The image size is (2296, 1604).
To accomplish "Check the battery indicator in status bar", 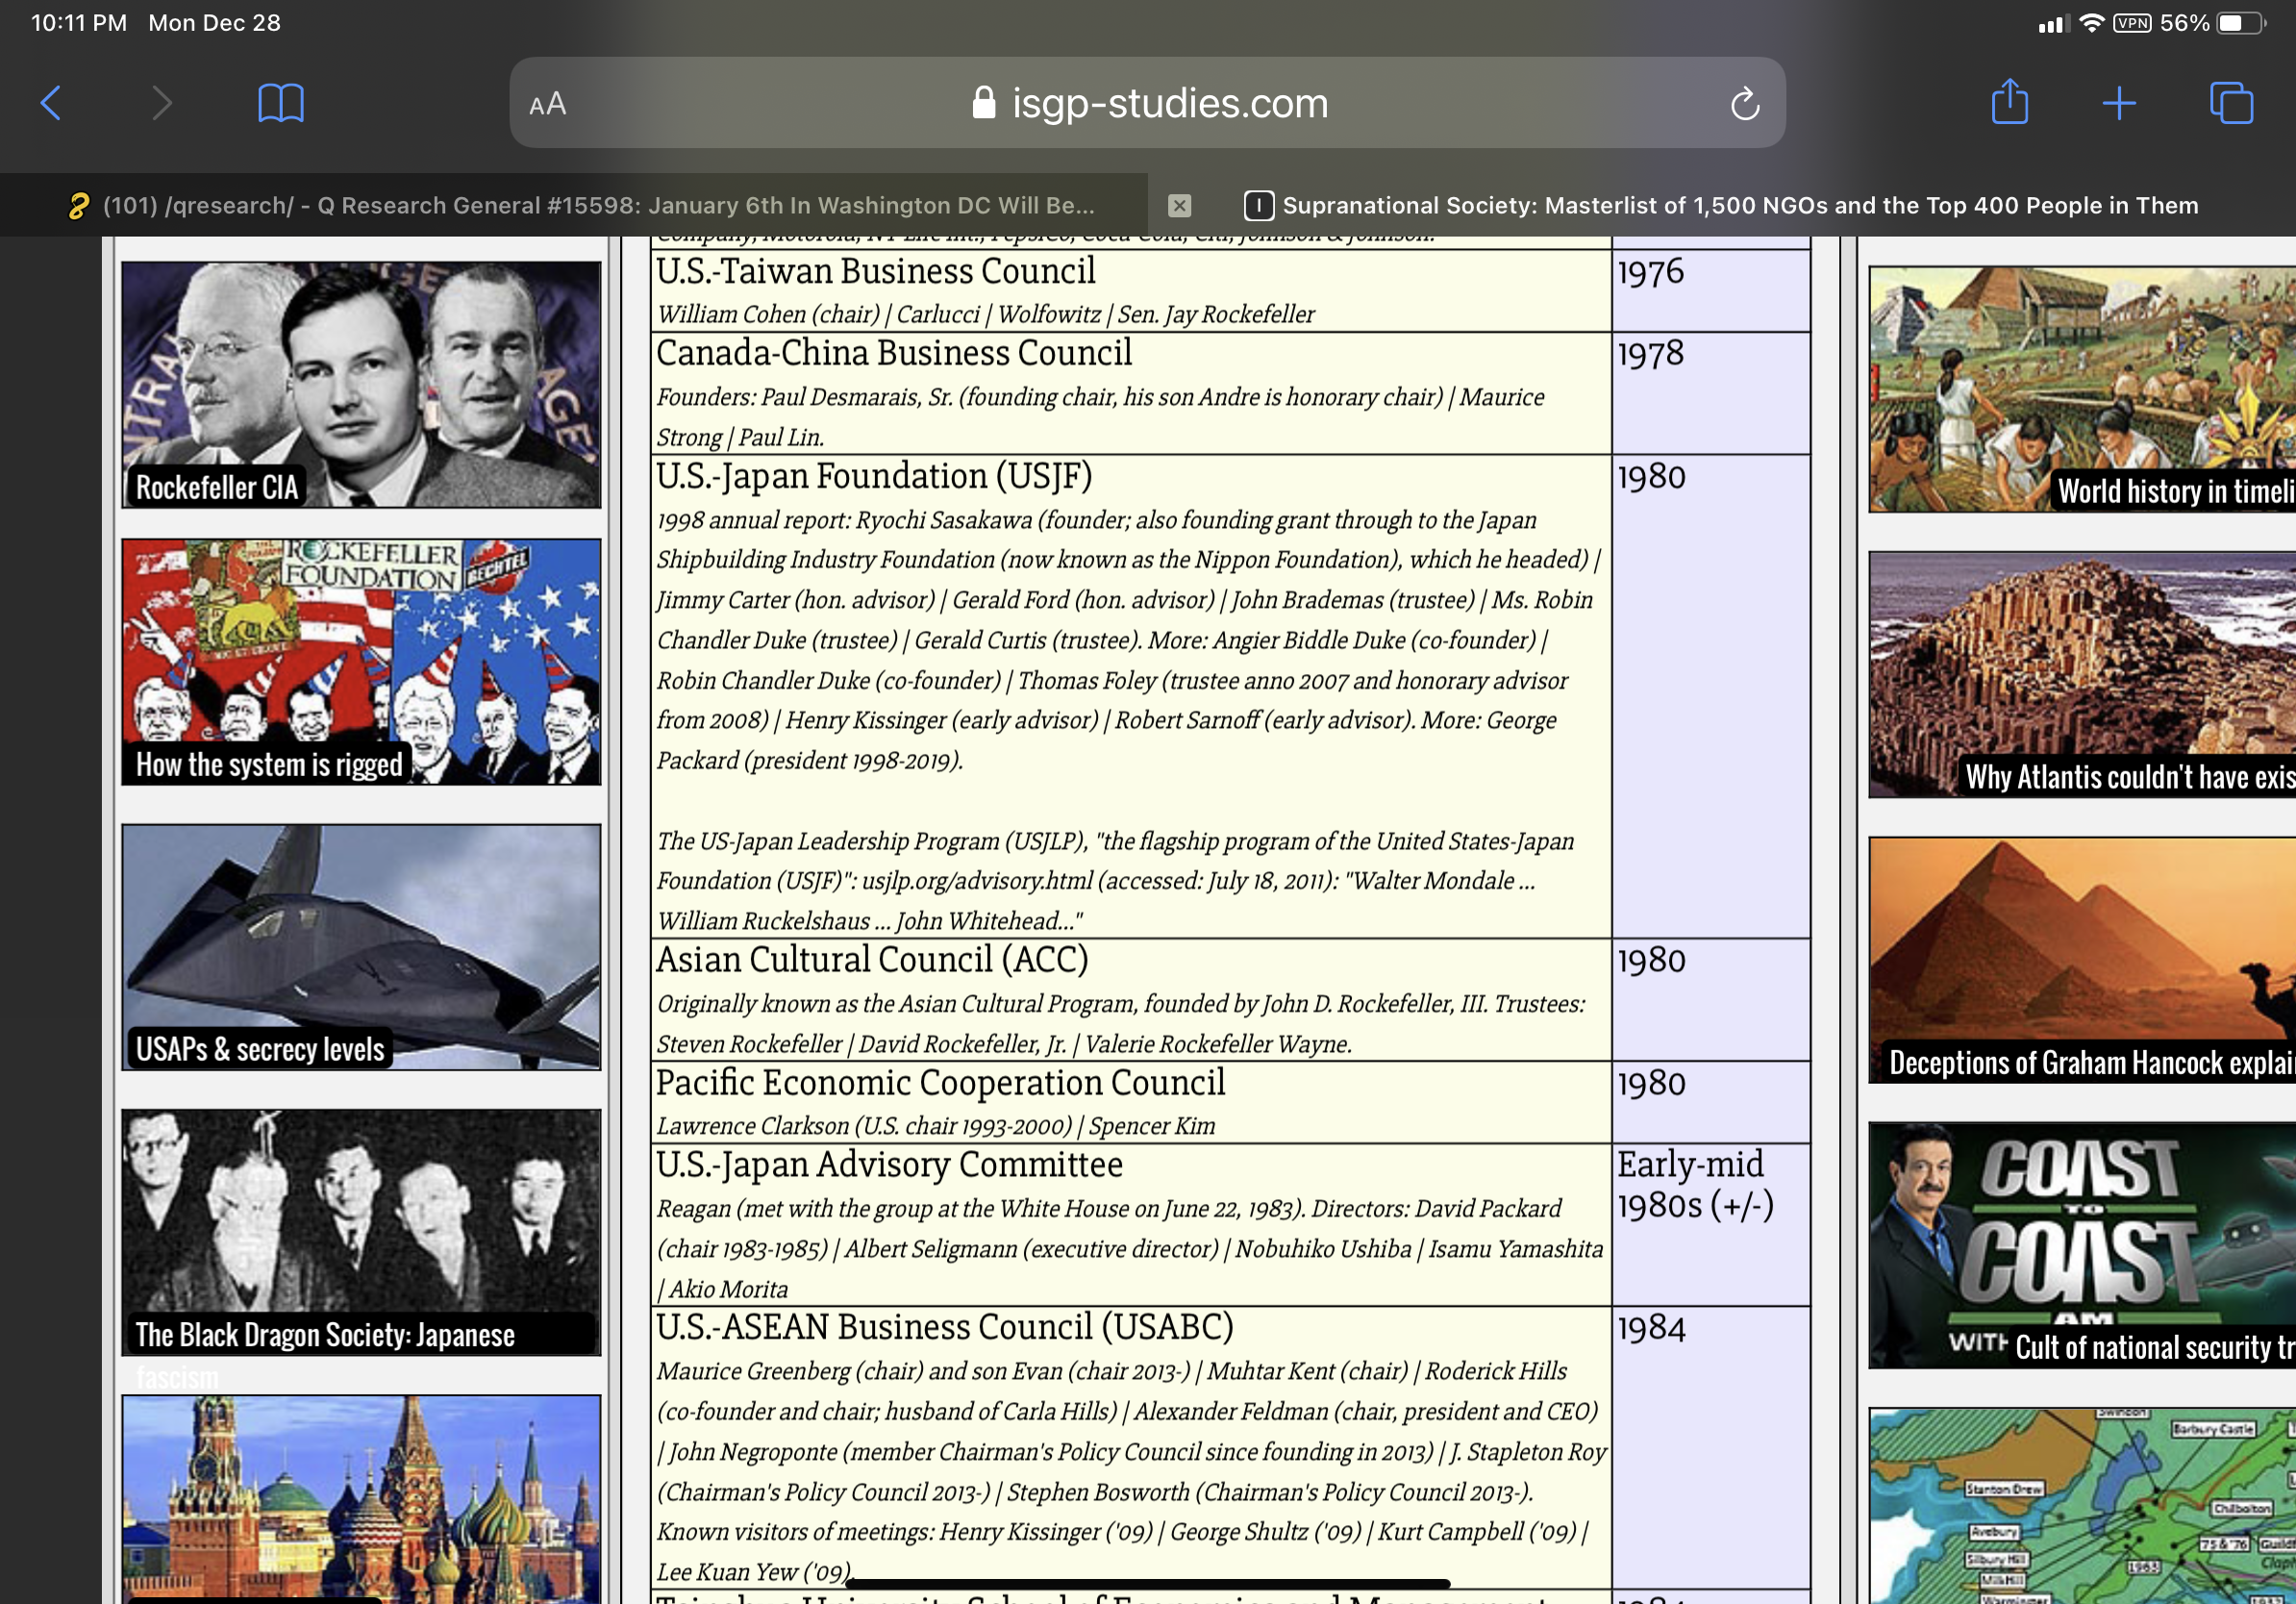I will pyautogui.click(x=2241, y=23).
